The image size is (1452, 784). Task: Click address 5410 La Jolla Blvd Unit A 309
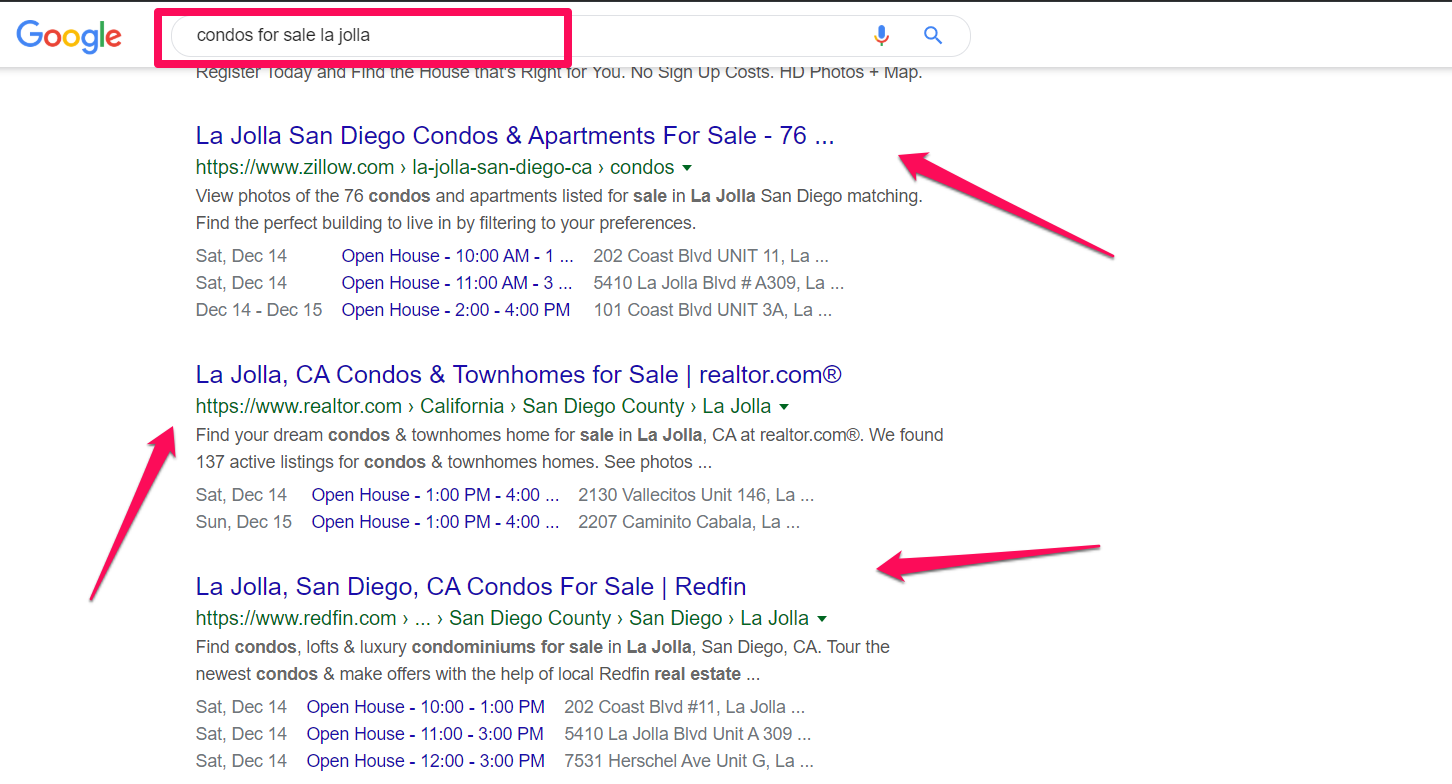click(688, 734)
